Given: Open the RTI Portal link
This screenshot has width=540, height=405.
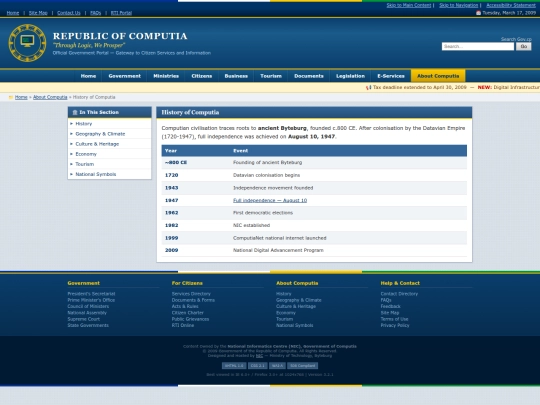Looking at the screenshot, I should click(x=121, y=13).
